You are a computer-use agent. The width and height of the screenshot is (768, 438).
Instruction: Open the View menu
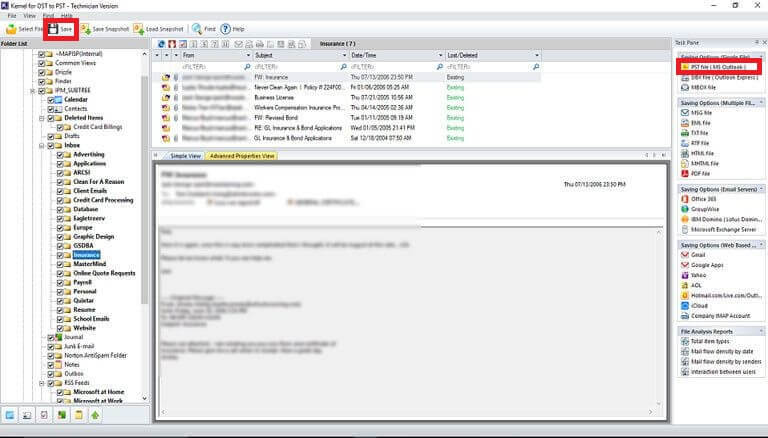29,16
